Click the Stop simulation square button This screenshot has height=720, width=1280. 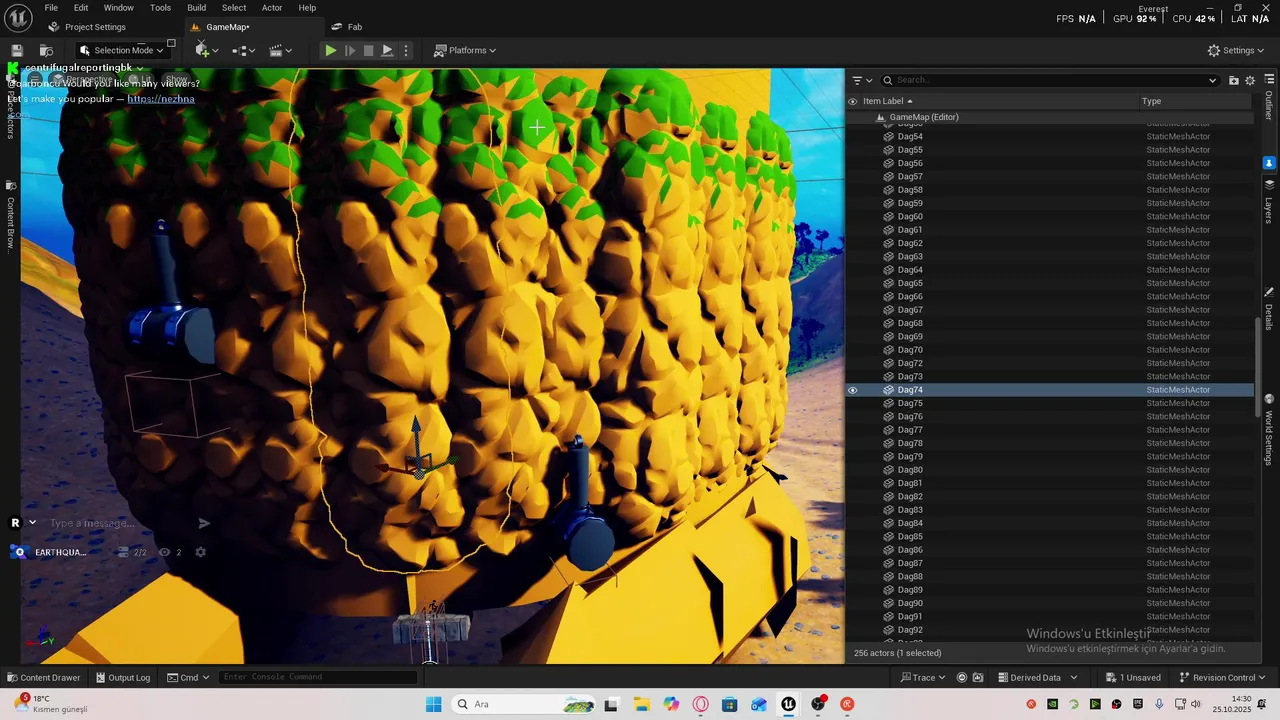(368, 50)
